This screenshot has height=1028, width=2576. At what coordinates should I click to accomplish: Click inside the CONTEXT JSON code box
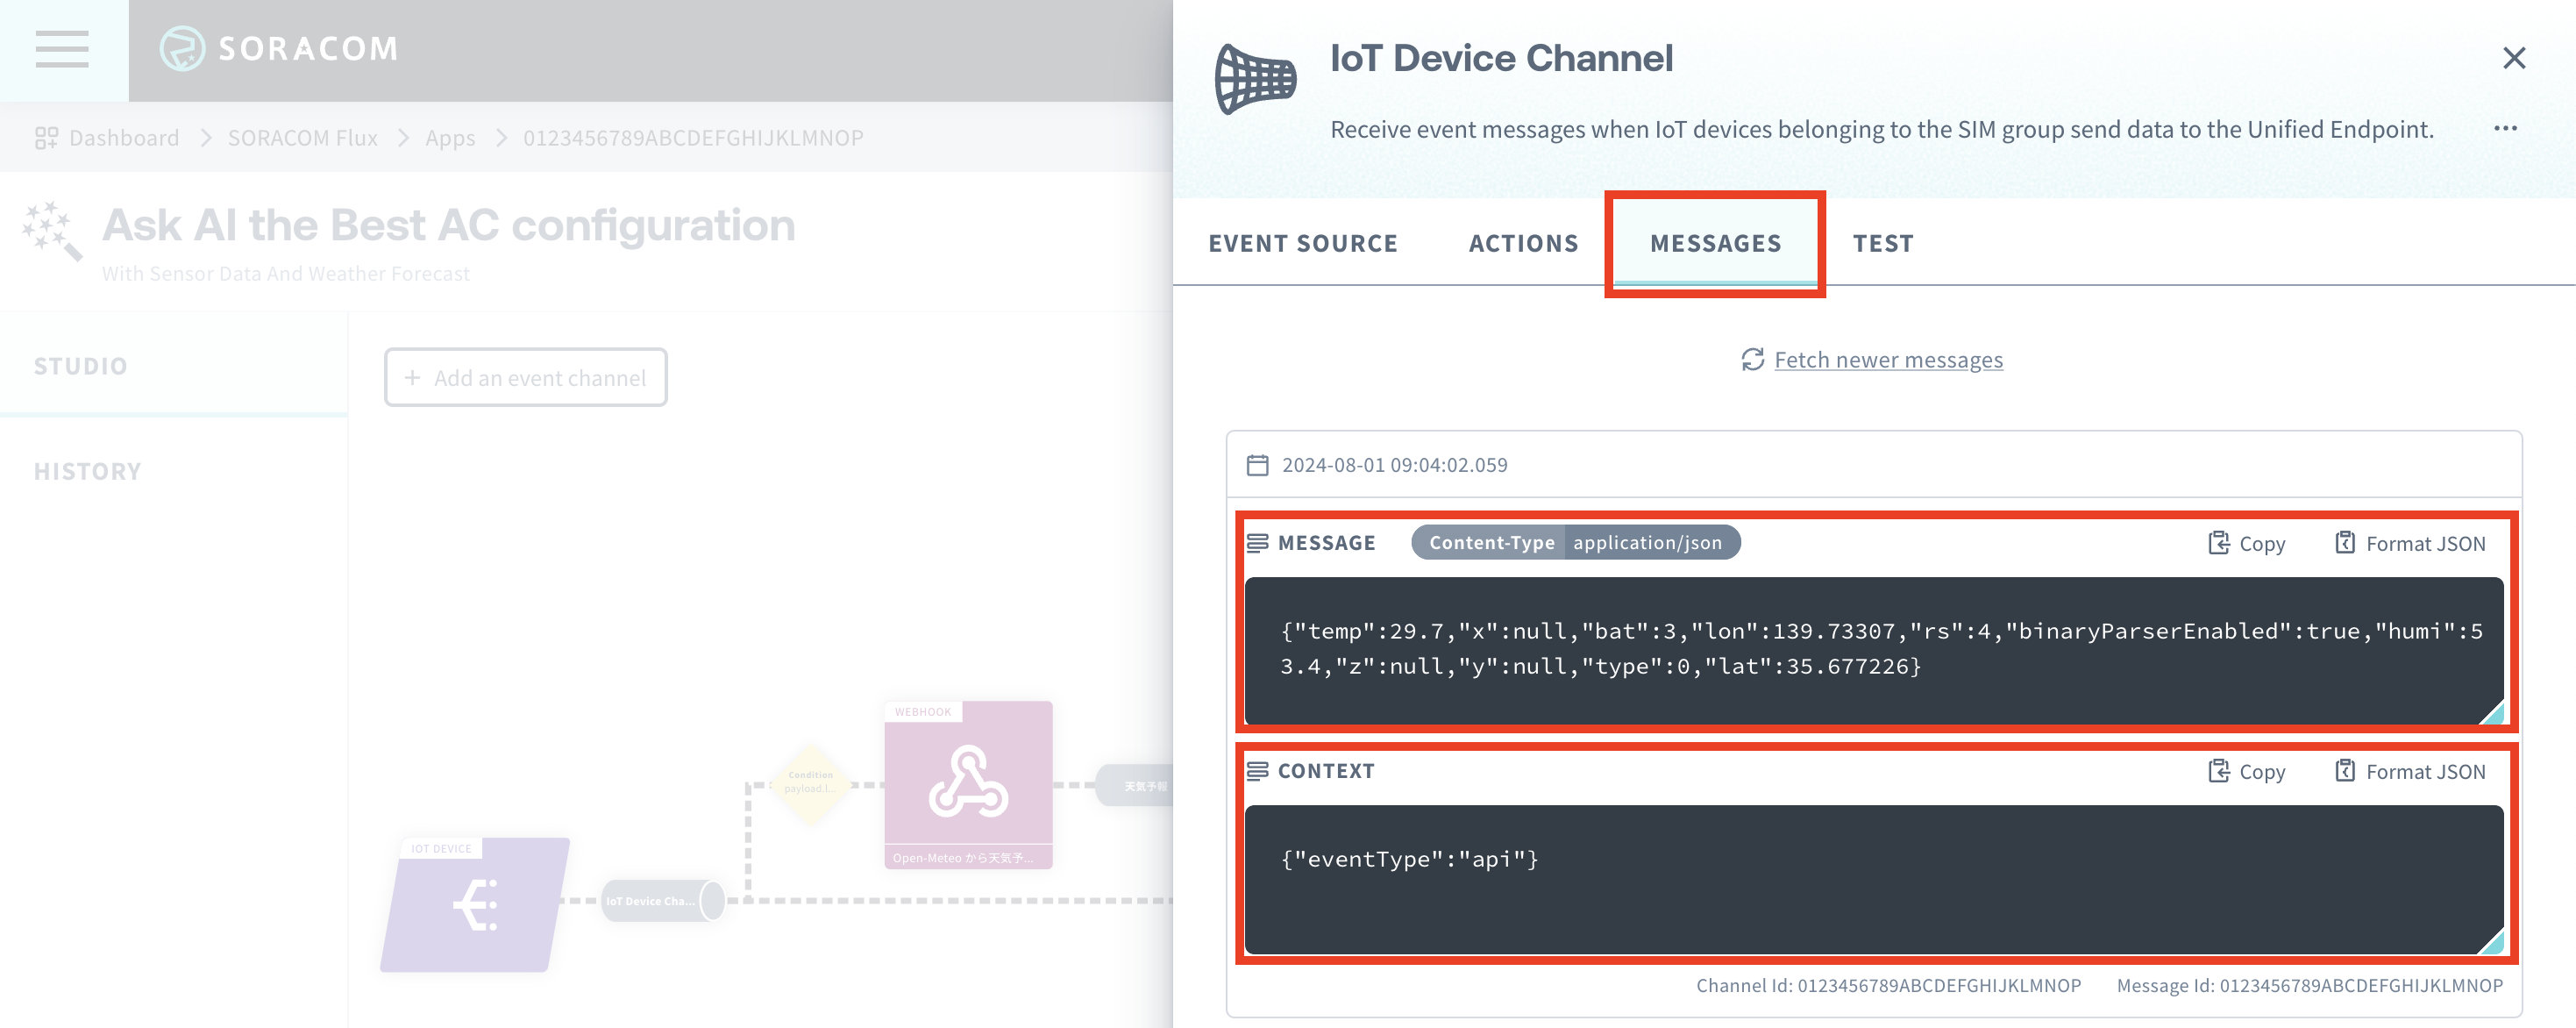pyautogui.click(x=1873, y=880)
